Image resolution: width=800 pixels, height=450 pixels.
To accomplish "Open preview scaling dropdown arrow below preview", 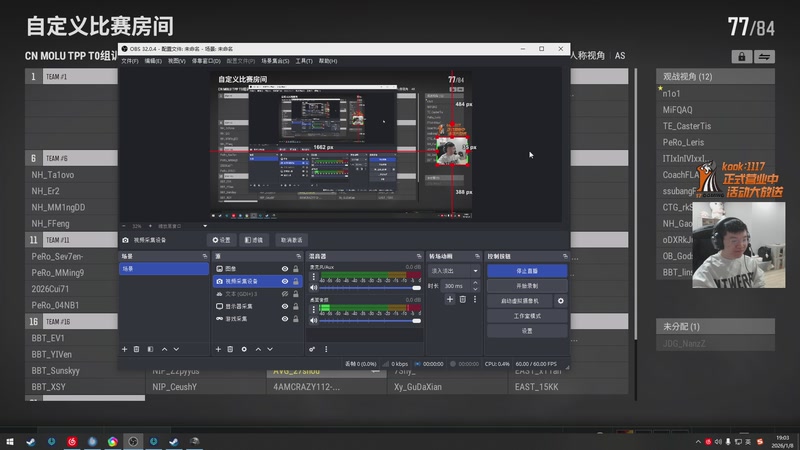I will 205,226.
